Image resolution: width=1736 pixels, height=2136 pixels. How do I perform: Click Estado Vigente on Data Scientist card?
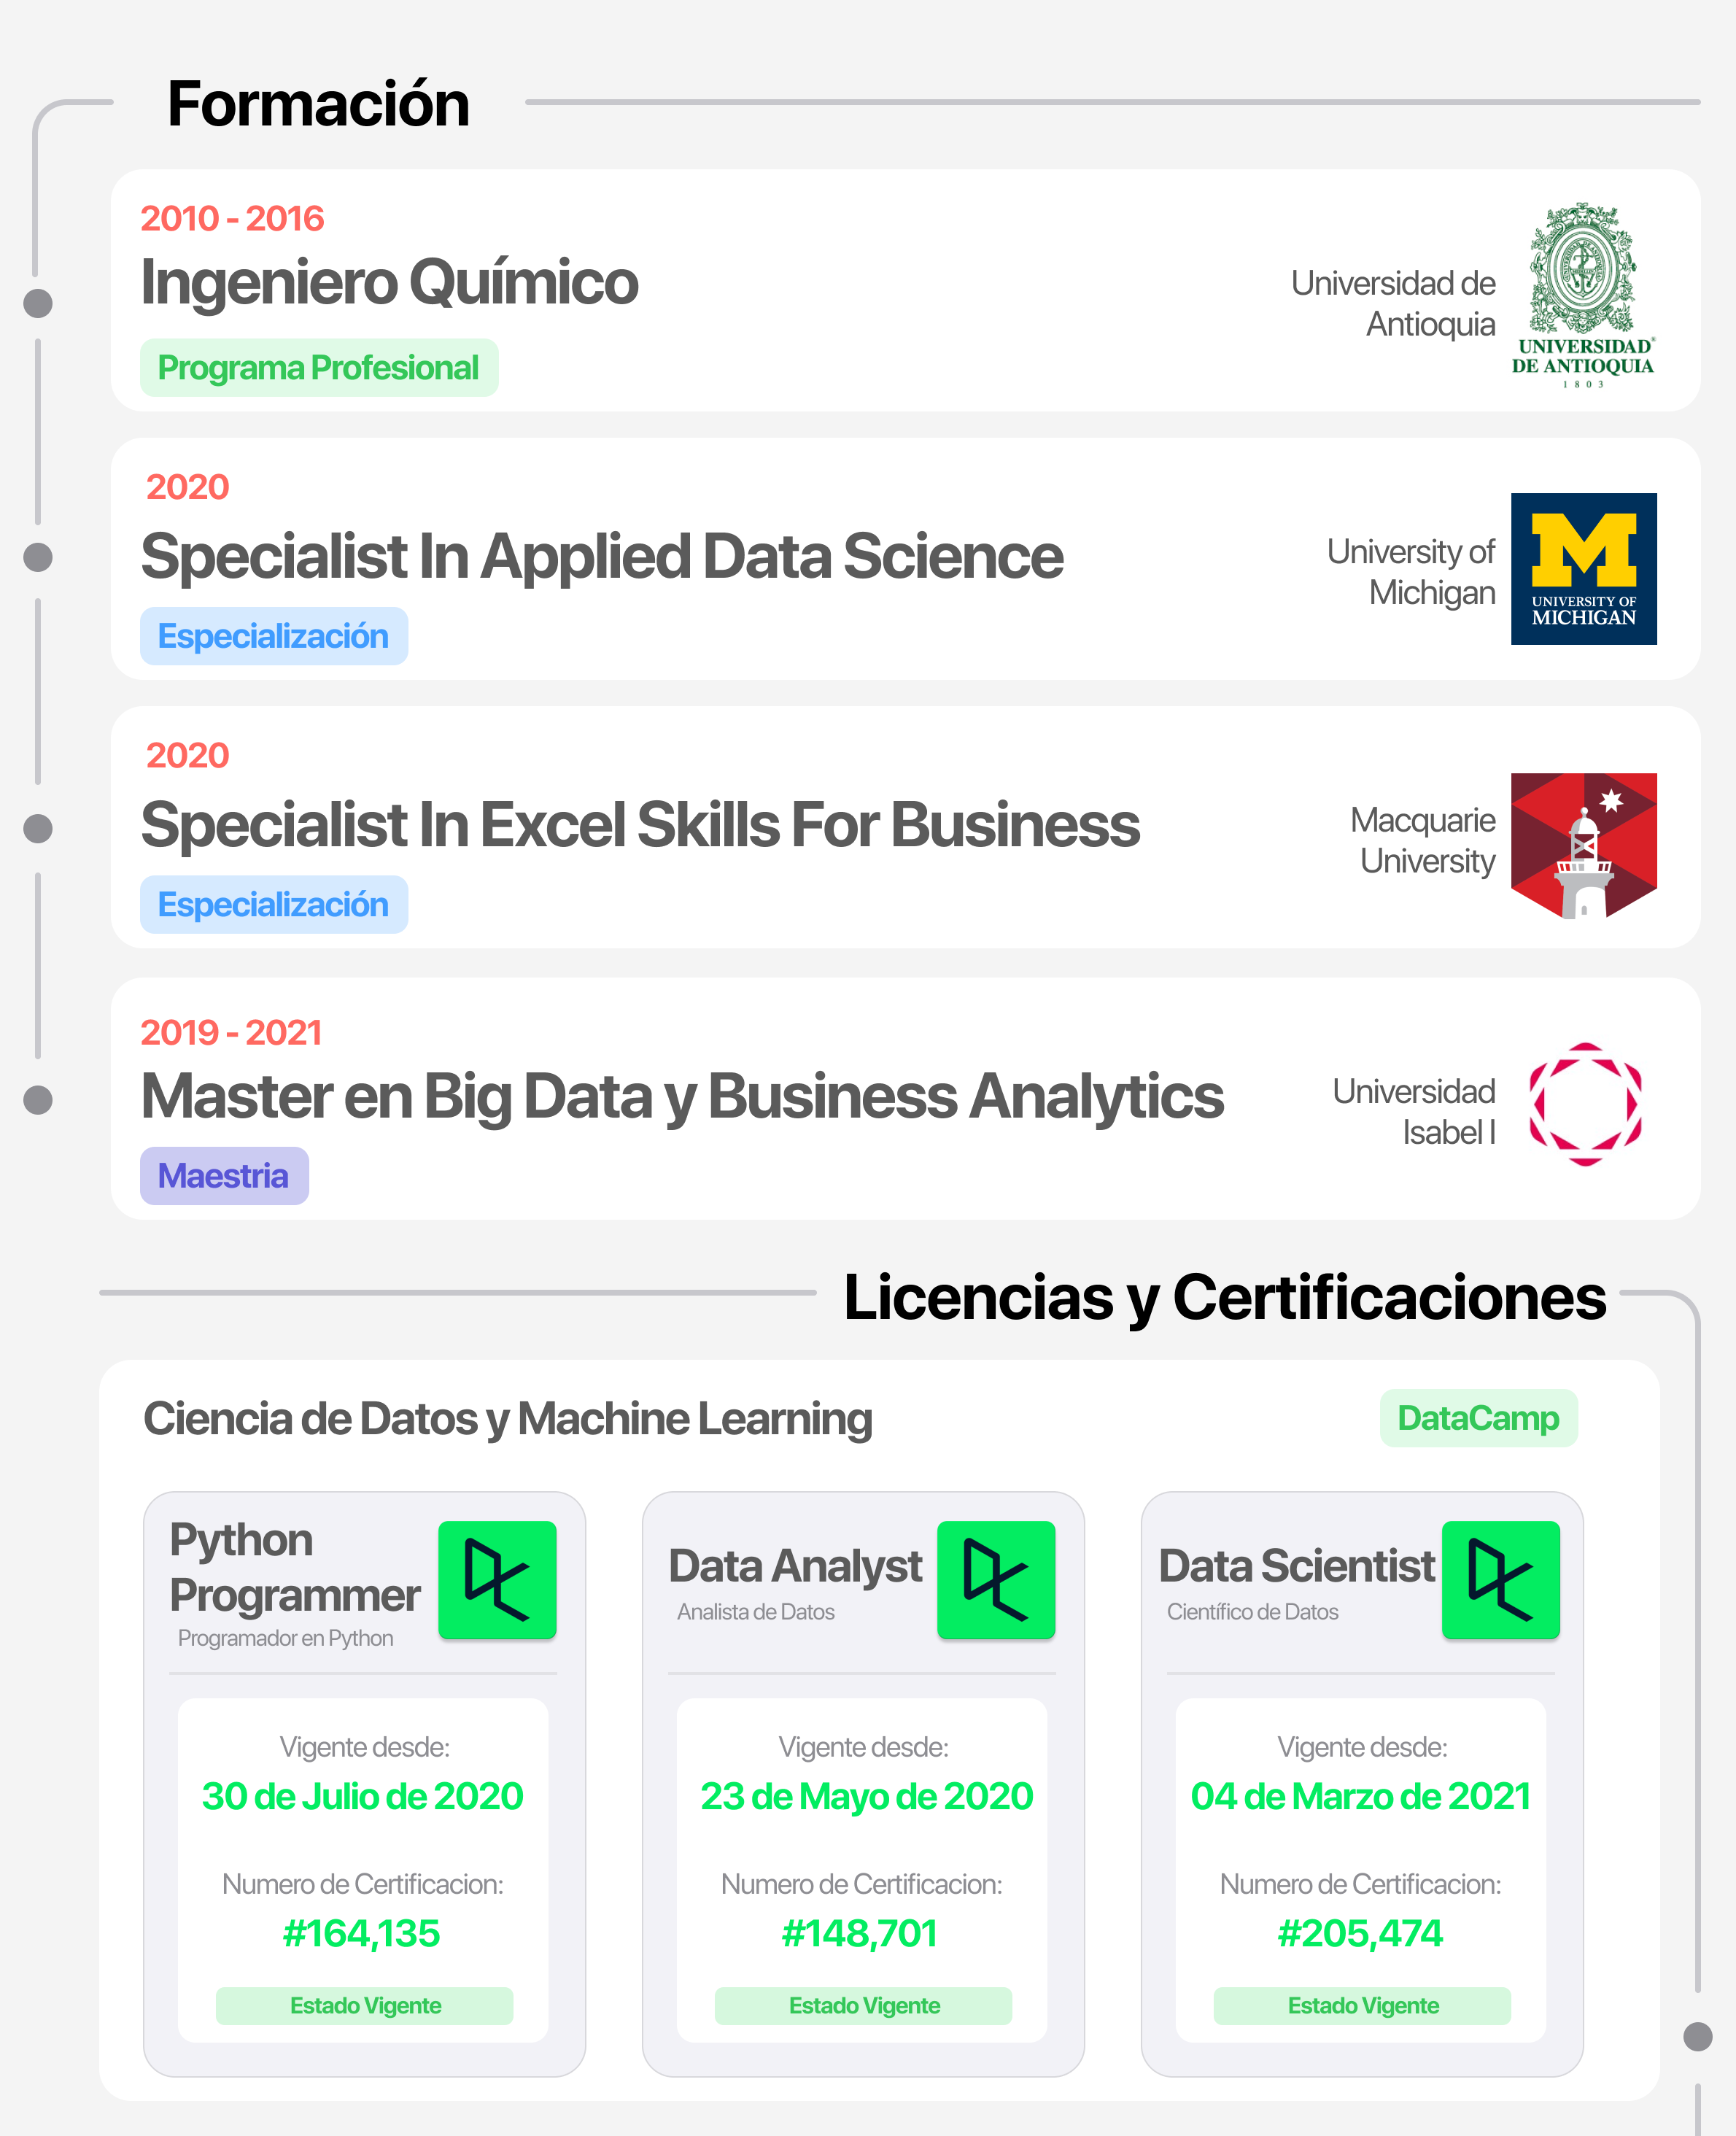(x=1362, y=2006)
